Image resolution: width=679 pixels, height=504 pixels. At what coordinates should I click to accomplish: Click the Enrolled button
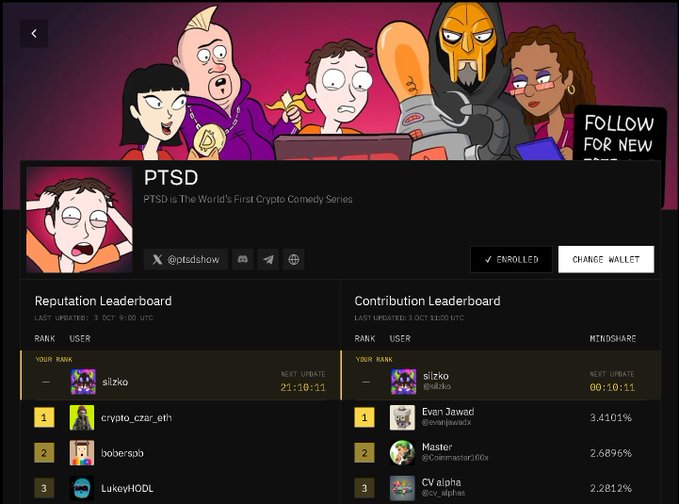pos(511,259)
